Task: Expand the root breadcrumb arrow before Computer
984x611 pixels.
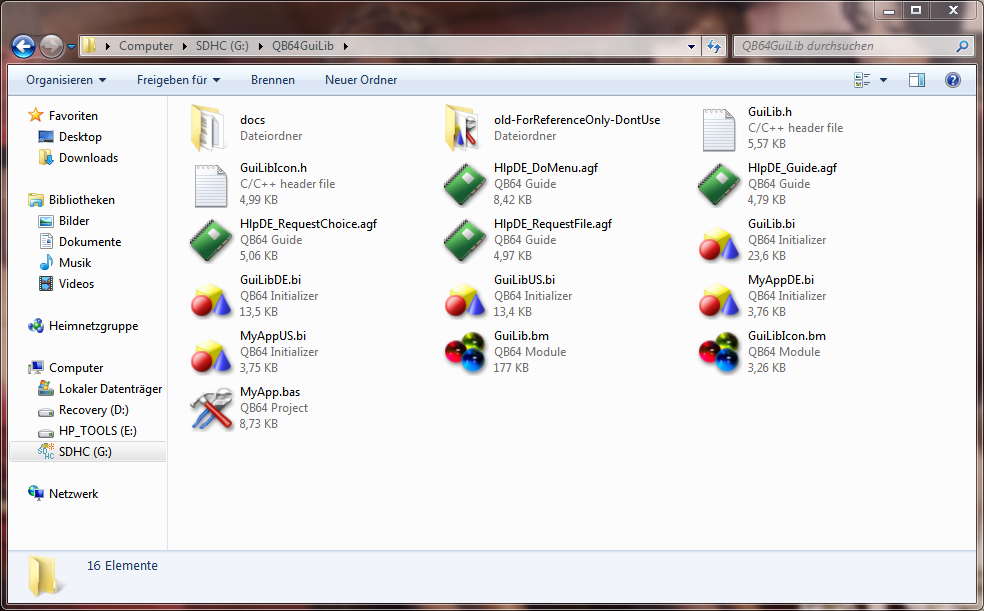Action: (x=108, y=46)
